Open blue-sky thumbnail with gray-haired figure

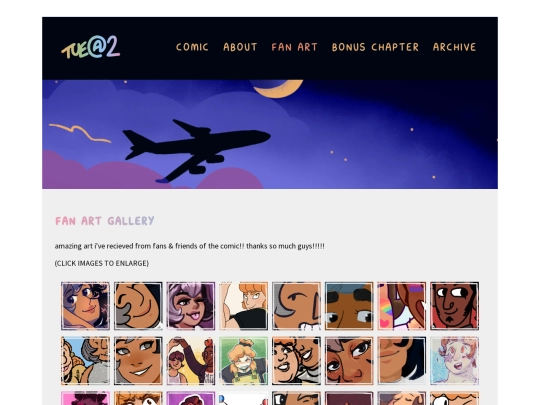point(85,361)
